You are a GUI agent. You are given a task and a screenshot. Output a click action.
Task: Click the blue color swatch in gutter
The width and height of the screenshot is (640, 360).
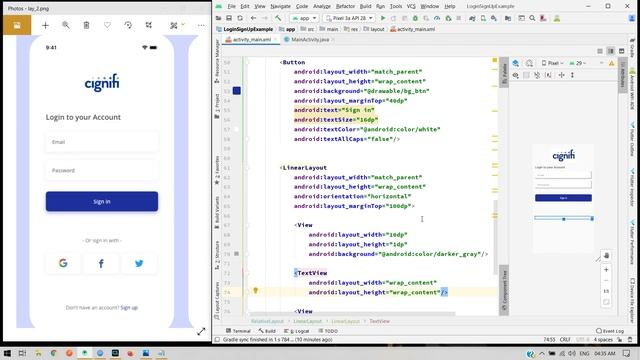(237, 91)
